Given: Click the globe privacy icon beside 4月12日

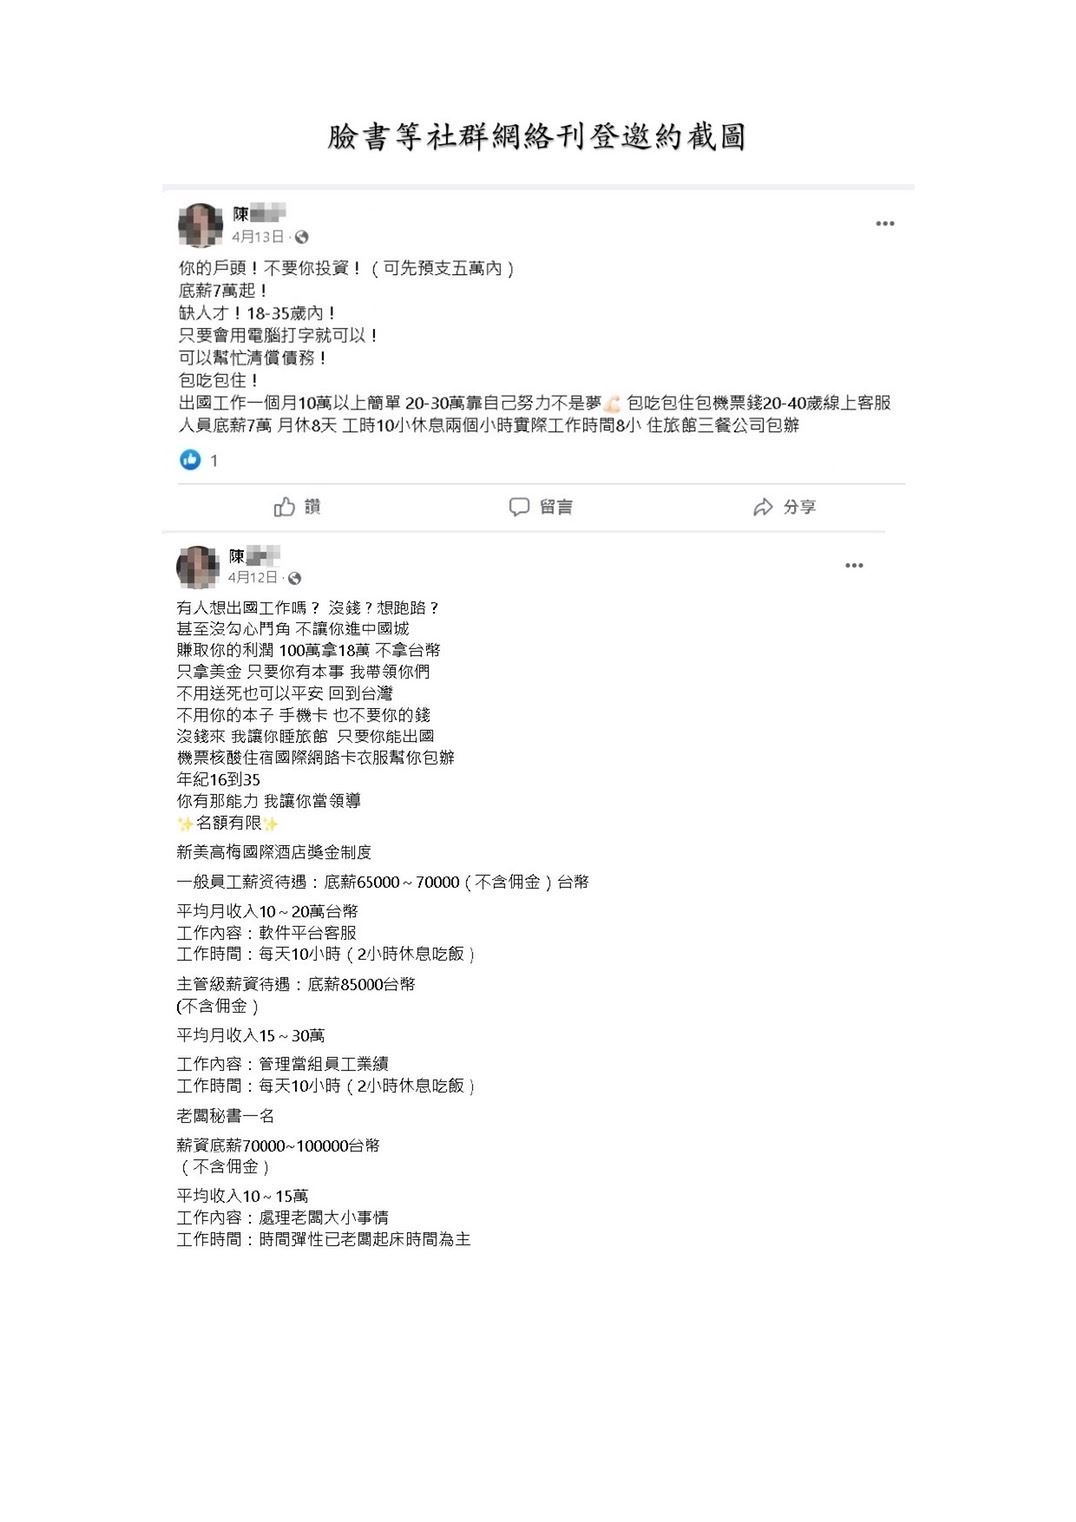Looking at the screenshot, I should pos(295,578).
